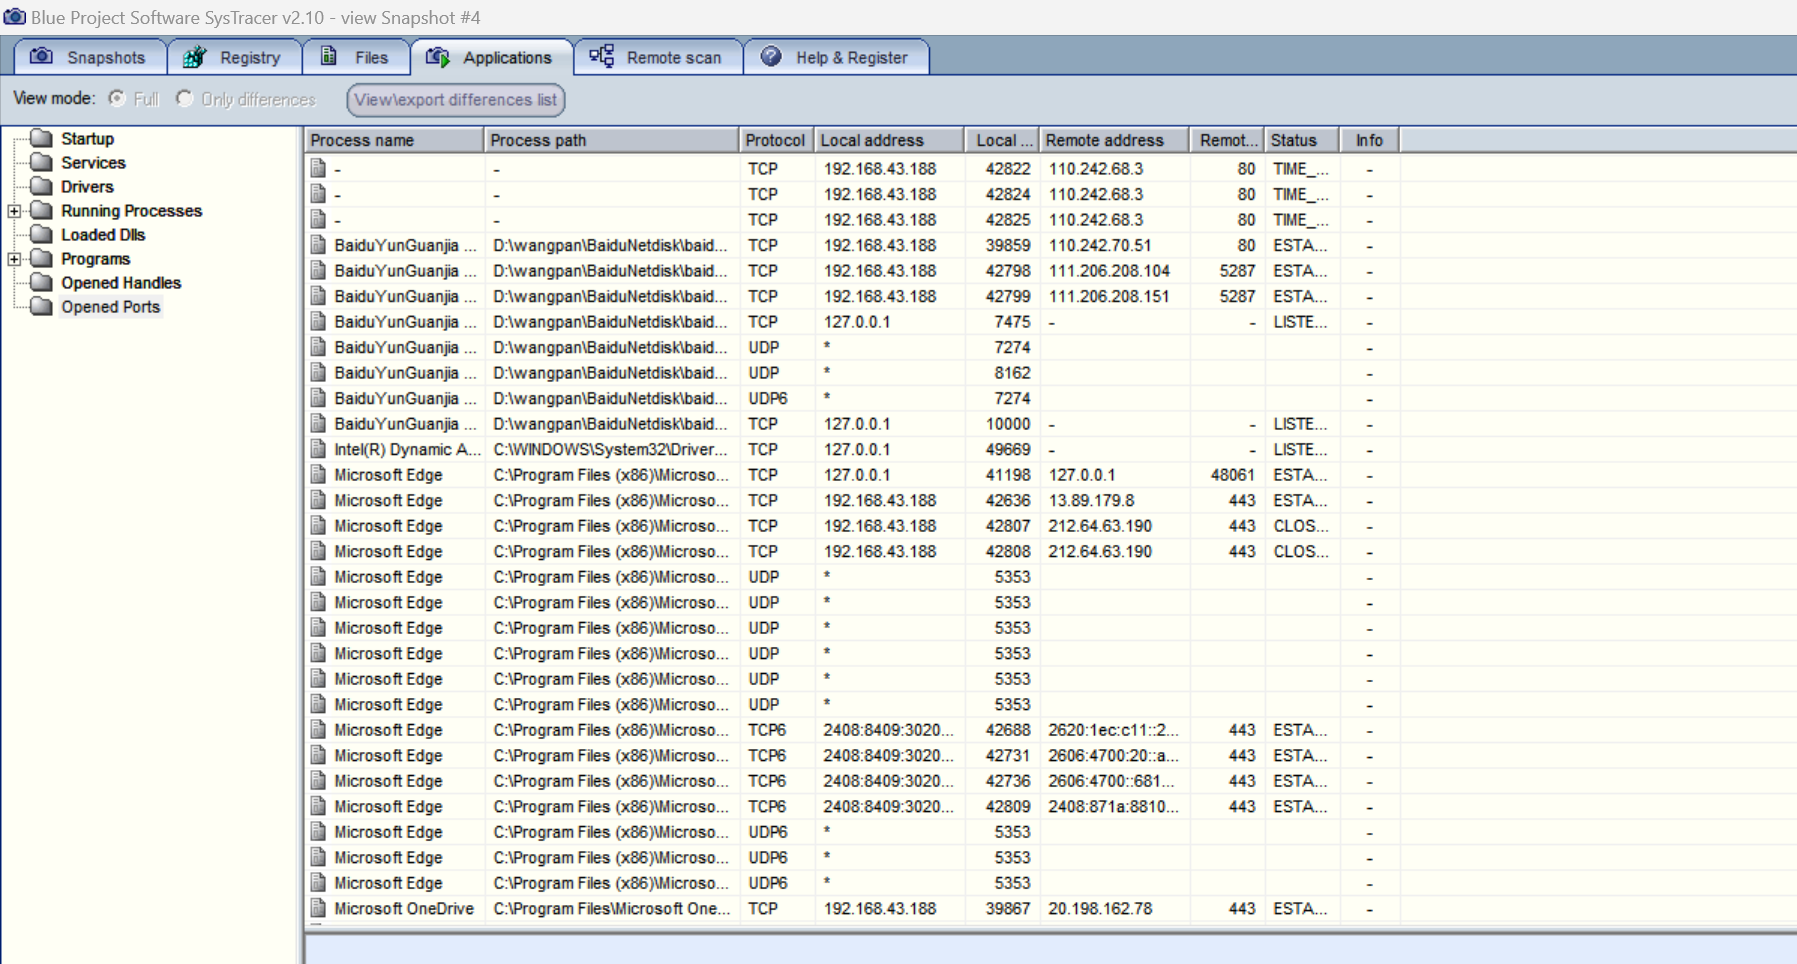This screenshot has width=1797, height=964.
Task: Sort by Local address column header
Action: [x=889, y=140]
